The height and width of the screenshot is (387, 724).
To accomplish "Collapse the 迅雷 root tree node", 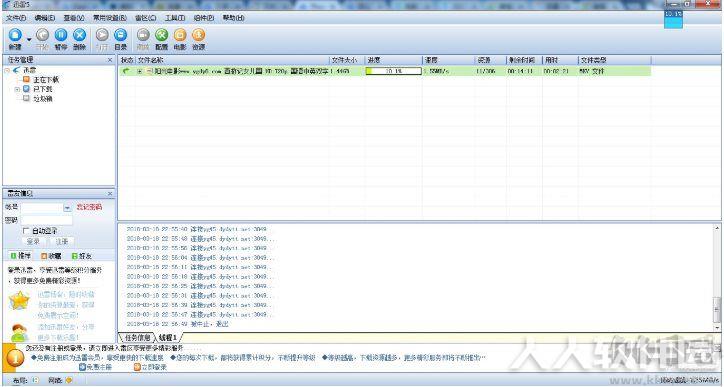I will 7,70.
